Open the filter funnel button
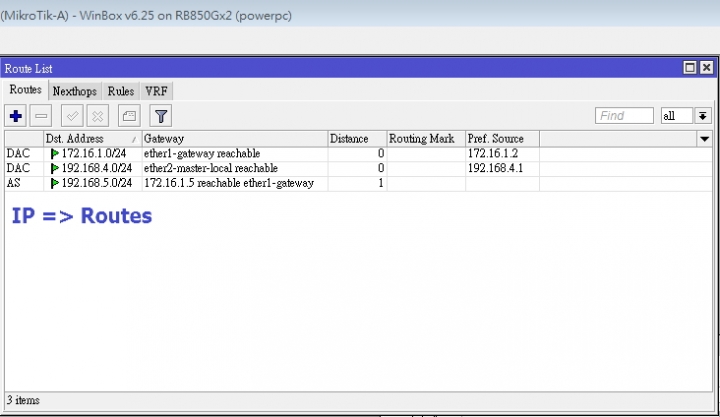720x417 pixels. (161, 116)
